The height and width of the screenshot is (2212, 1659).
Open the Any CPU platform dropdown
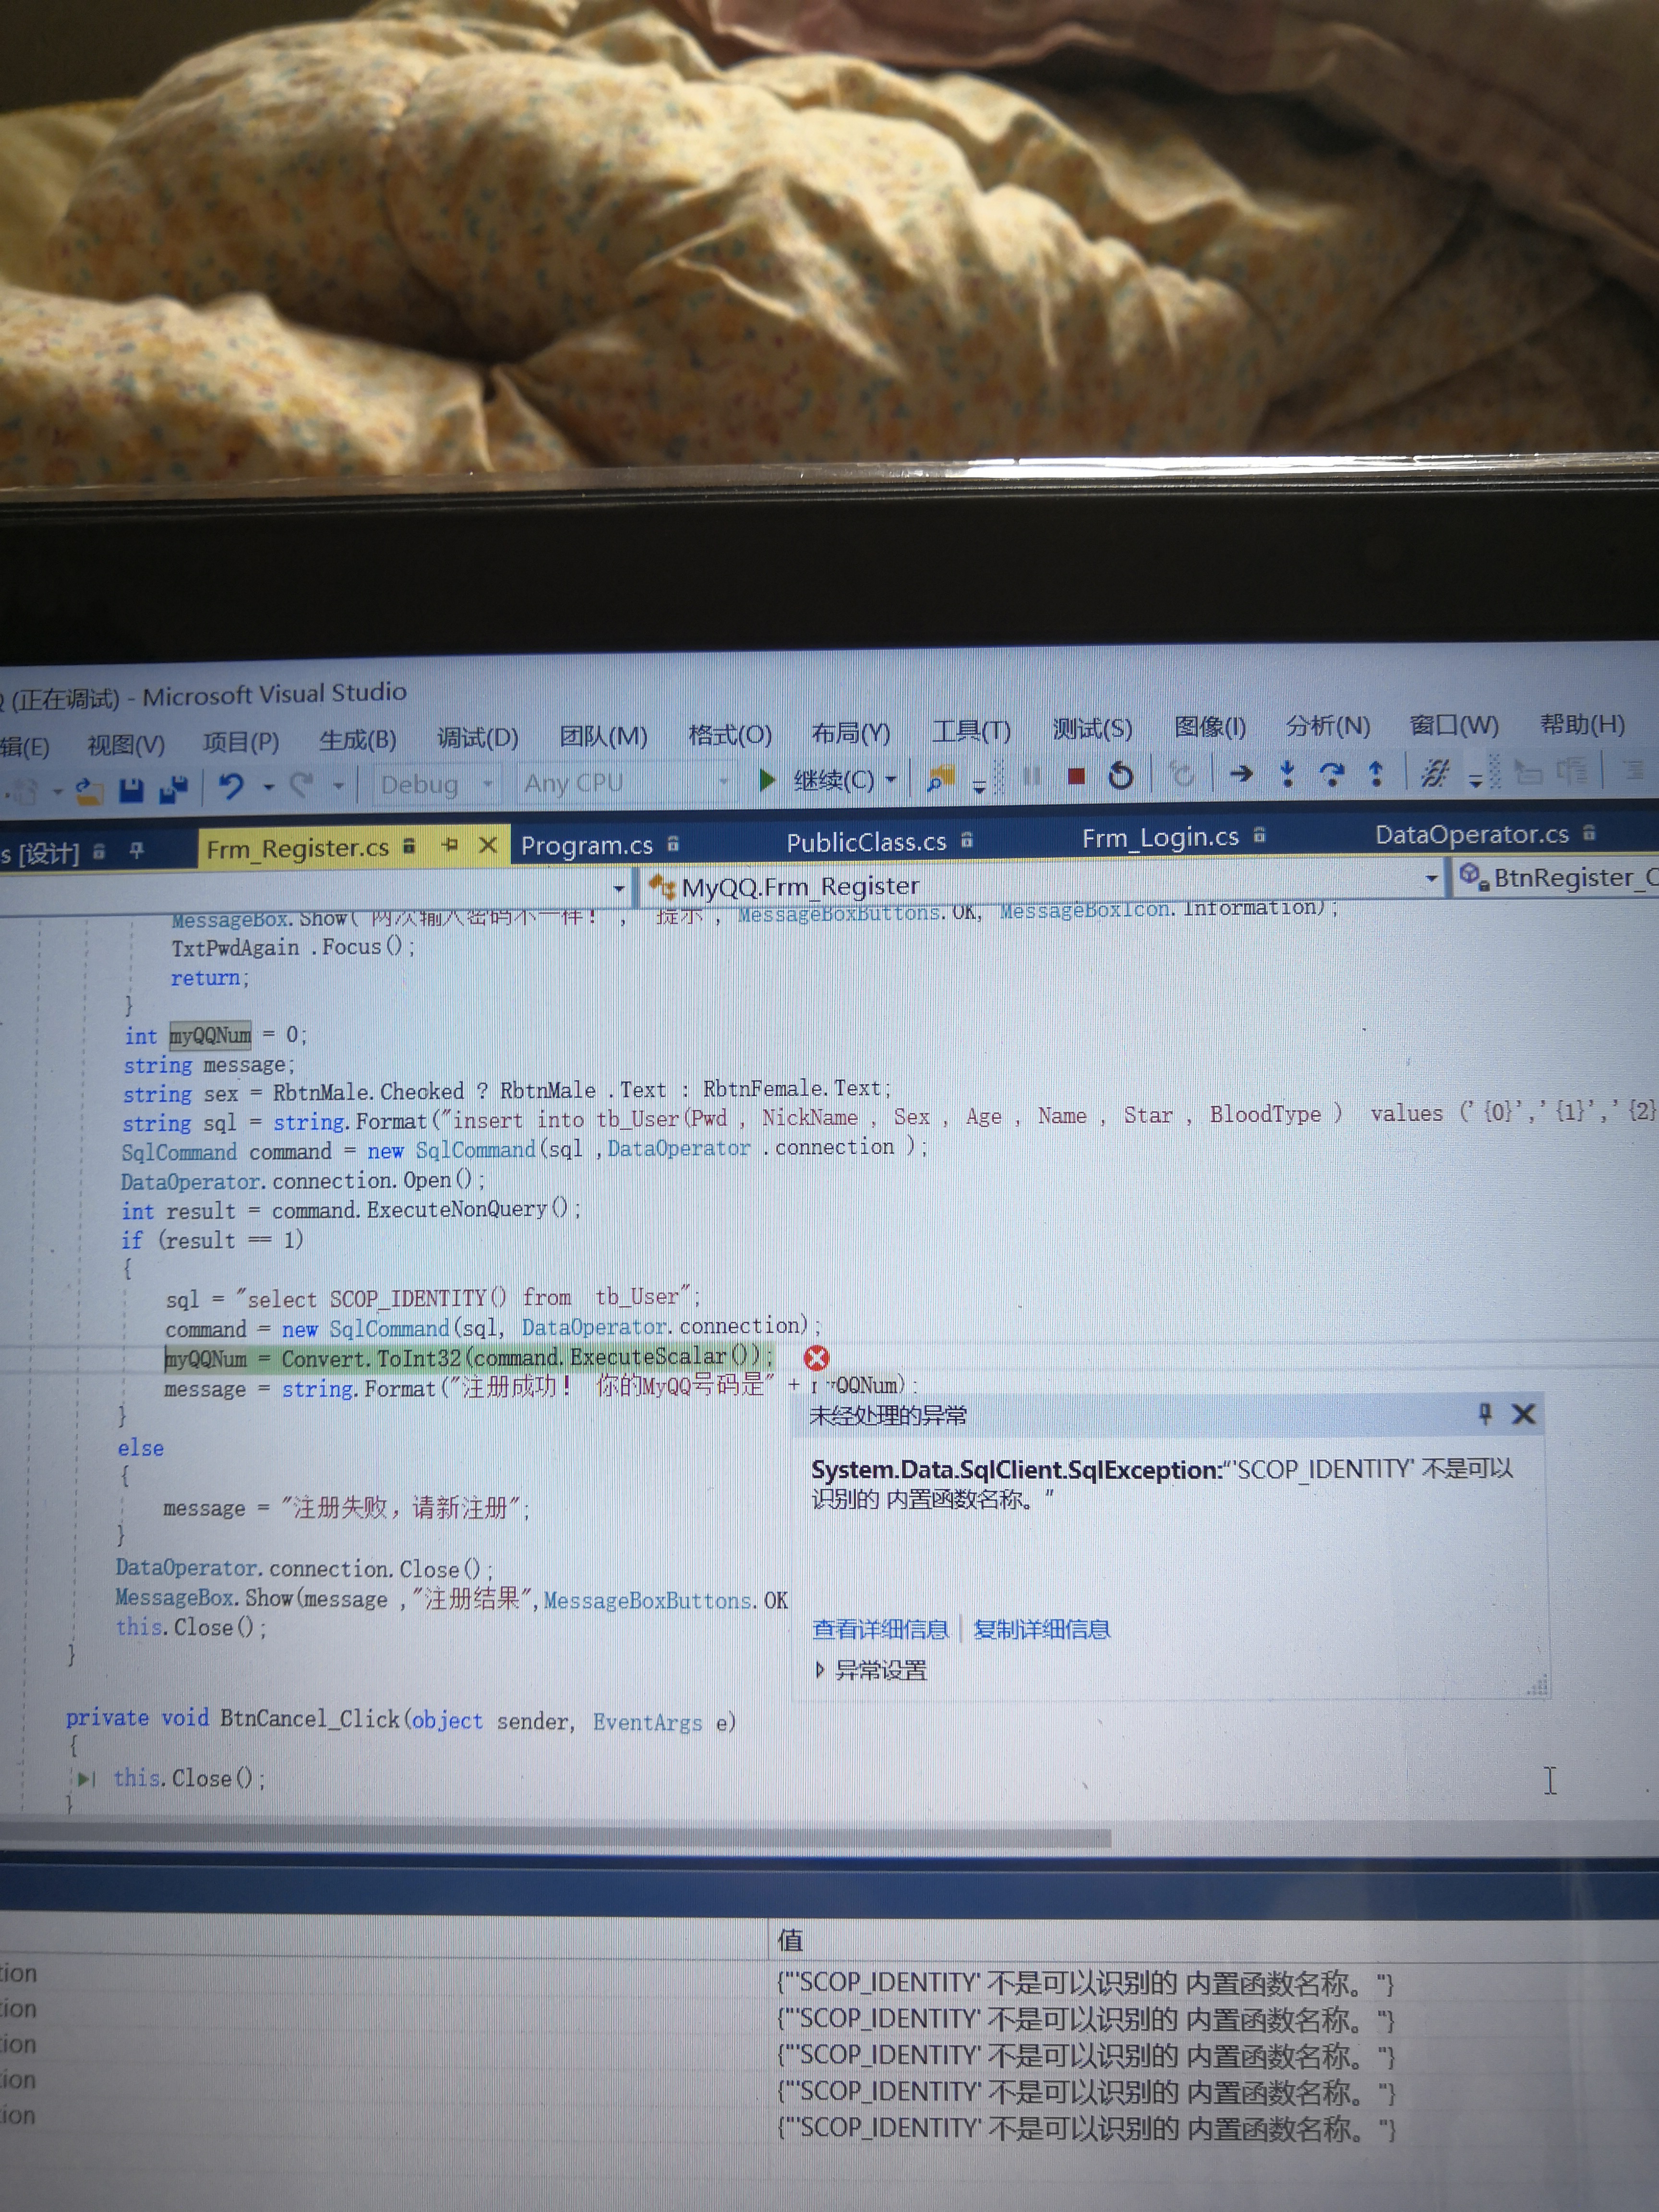723,781
